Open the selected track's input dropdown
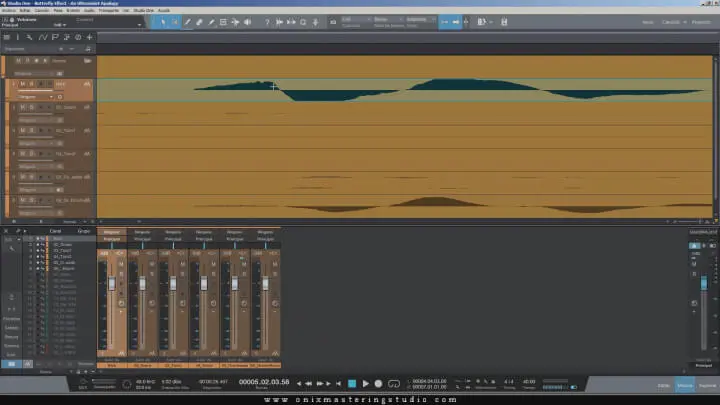720x405 pixels. 37,97
